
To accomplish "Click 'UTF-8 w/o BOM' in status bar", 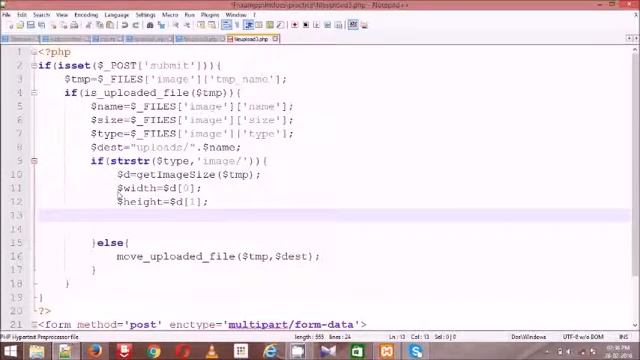I will tap(583, 337).
